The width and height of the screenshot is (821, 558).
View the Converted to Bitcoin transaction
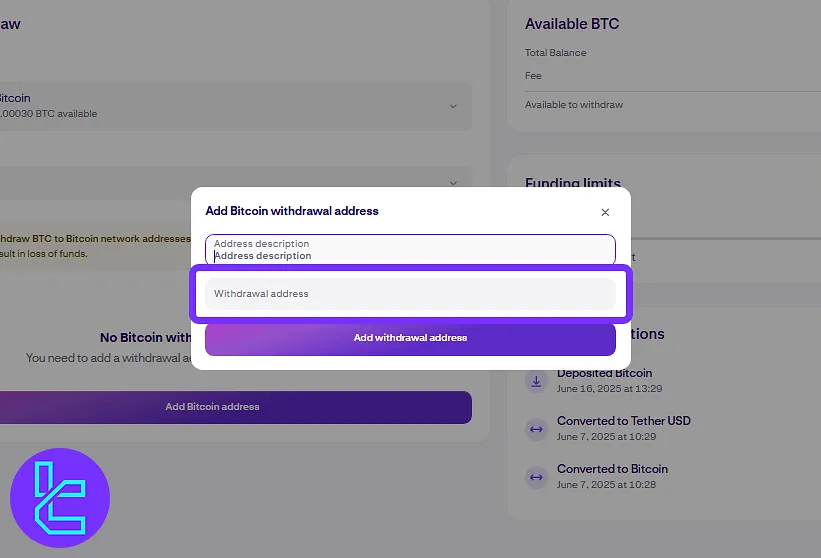[612, 469]
